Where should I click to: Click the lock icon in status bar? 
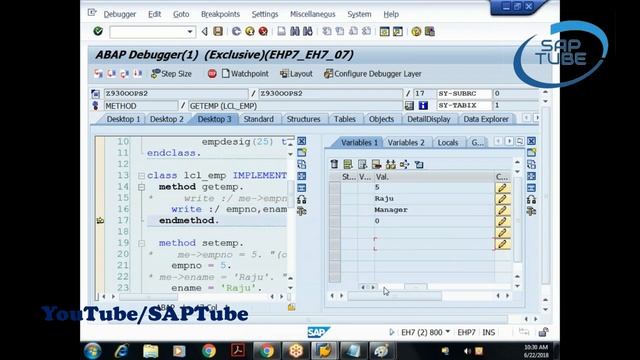point(543,332)
